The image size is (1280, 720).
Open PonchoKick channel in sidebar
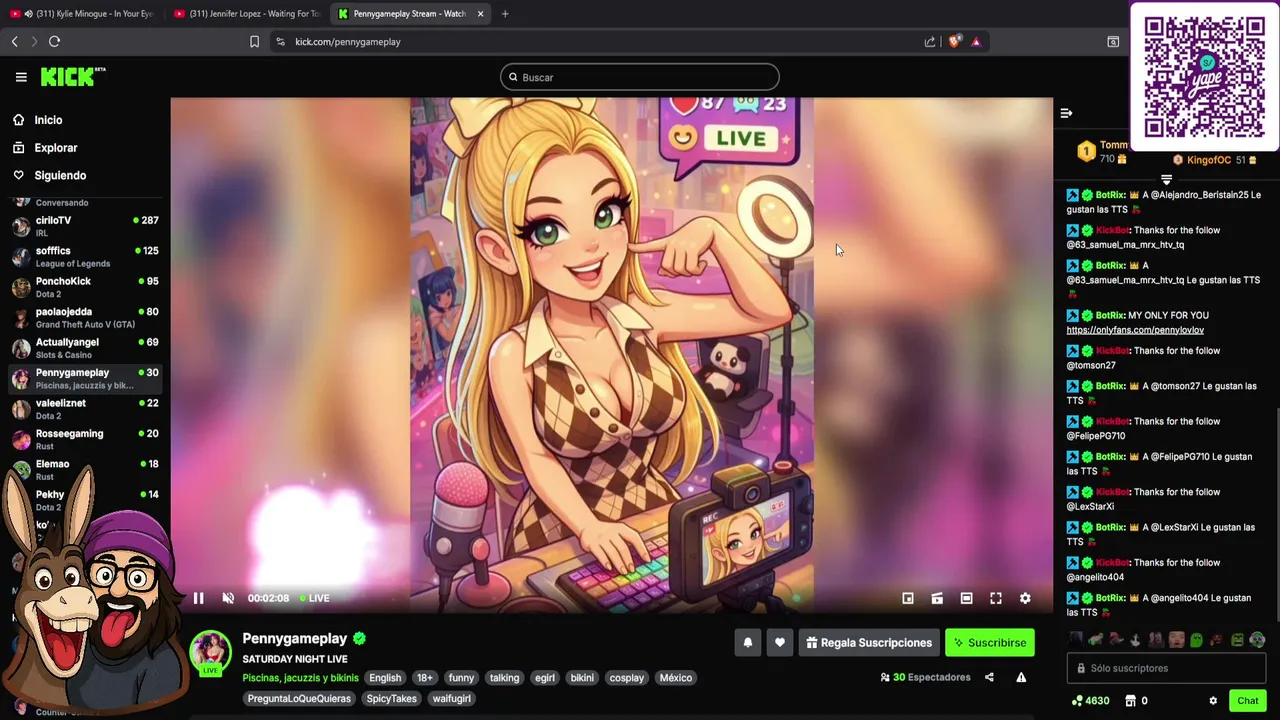coord(85,287)
